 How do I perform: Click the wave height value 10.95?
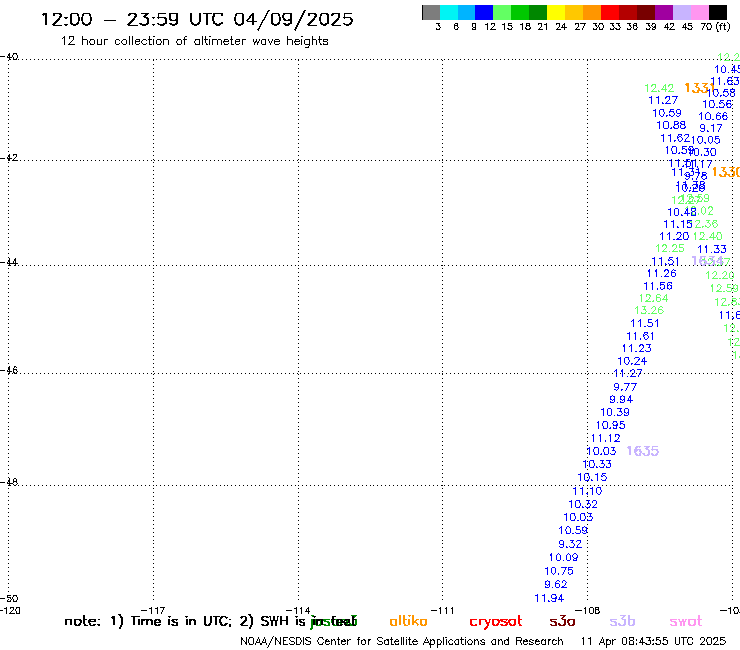[x=610, y=425]
